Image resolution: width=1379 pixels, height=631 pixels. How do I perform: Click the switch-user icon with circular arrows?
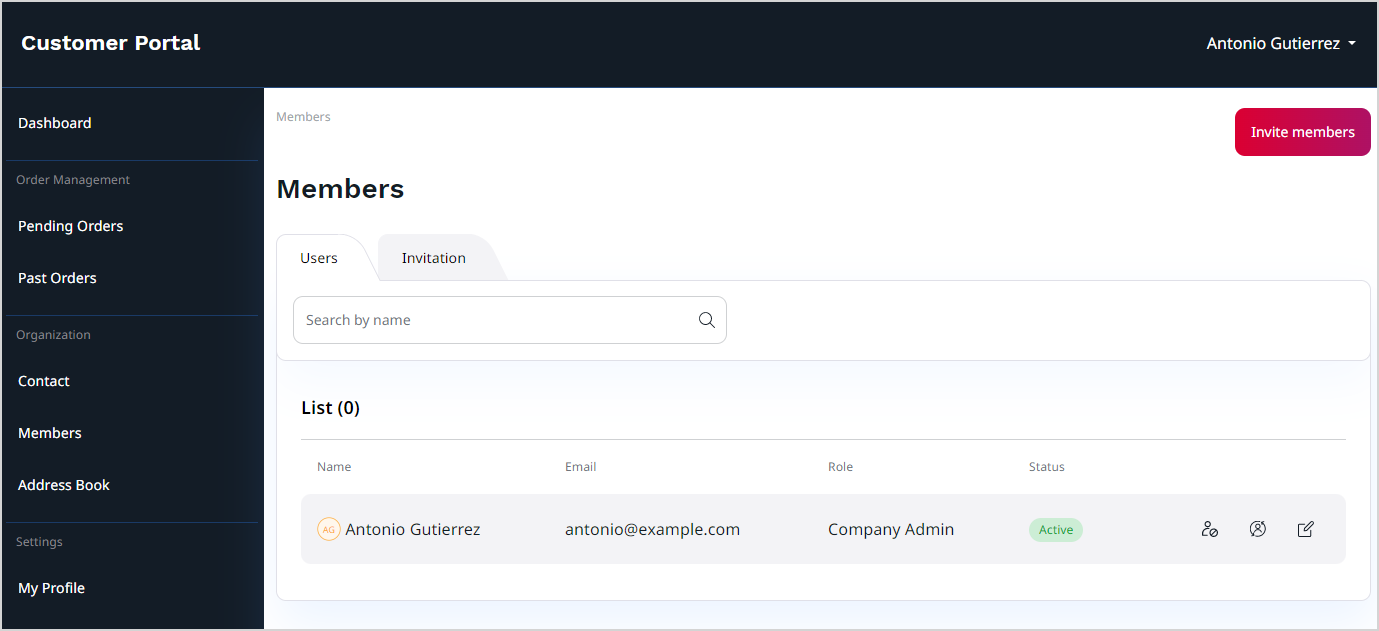pyautogui.click(x=1258, y=529)
